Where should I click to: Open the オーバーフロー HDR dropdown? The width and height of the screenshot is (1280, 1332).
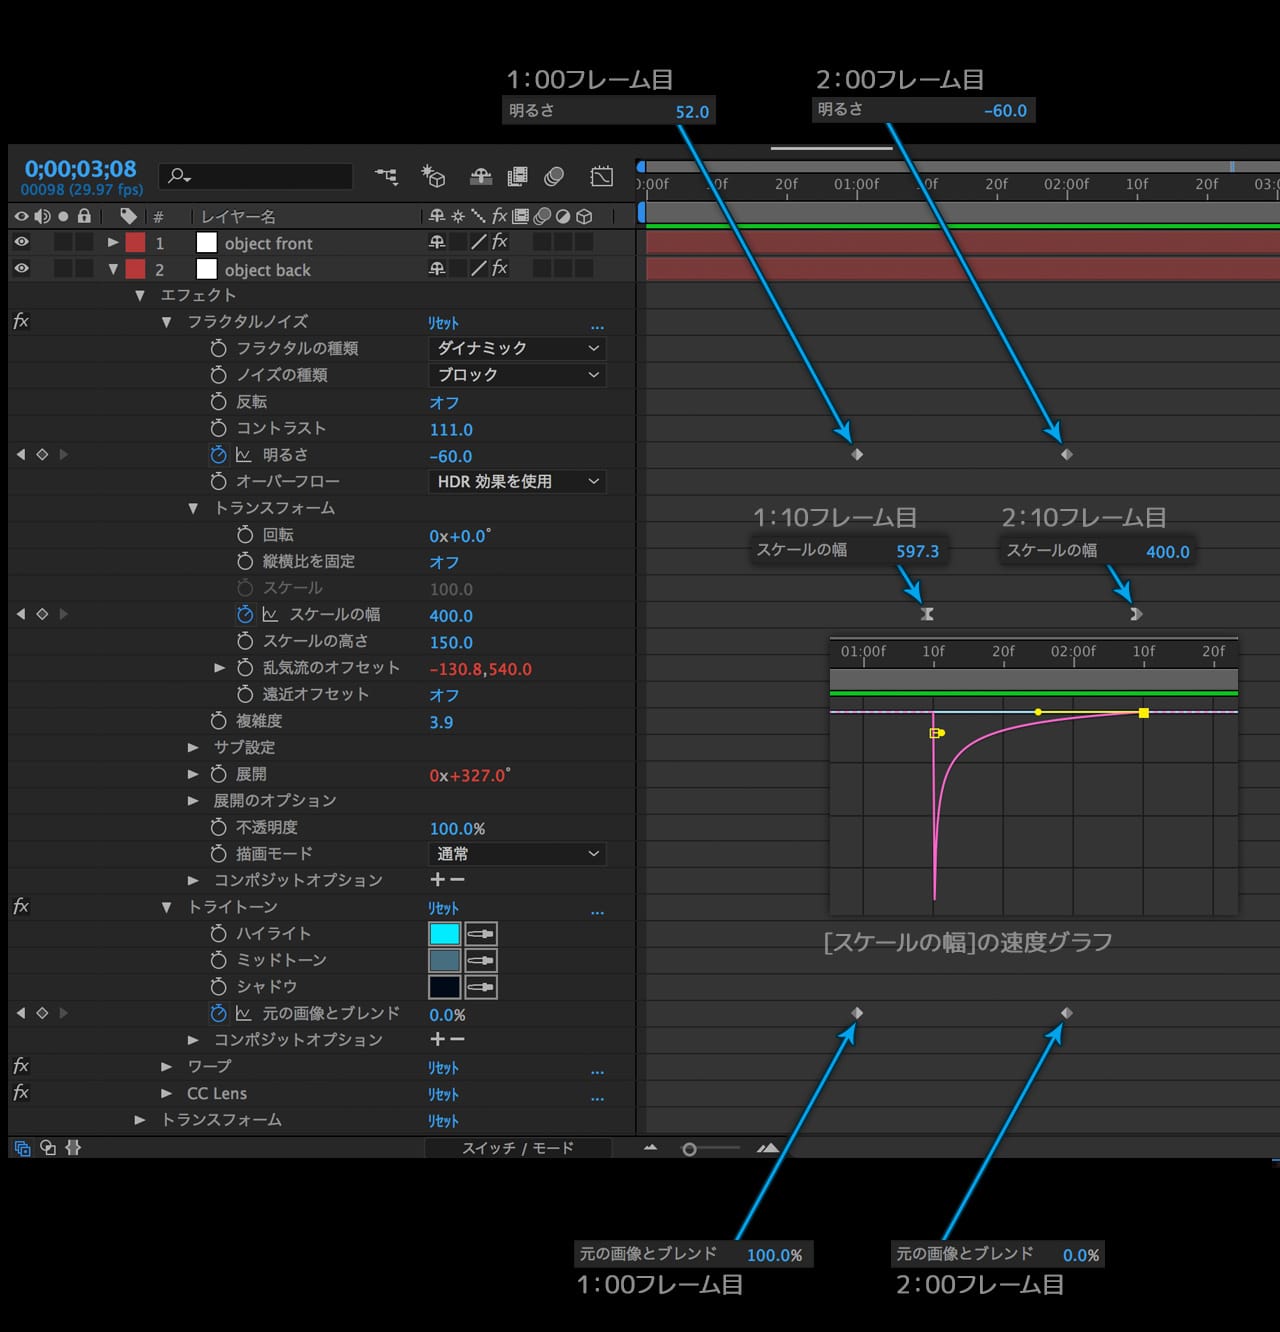517,481
